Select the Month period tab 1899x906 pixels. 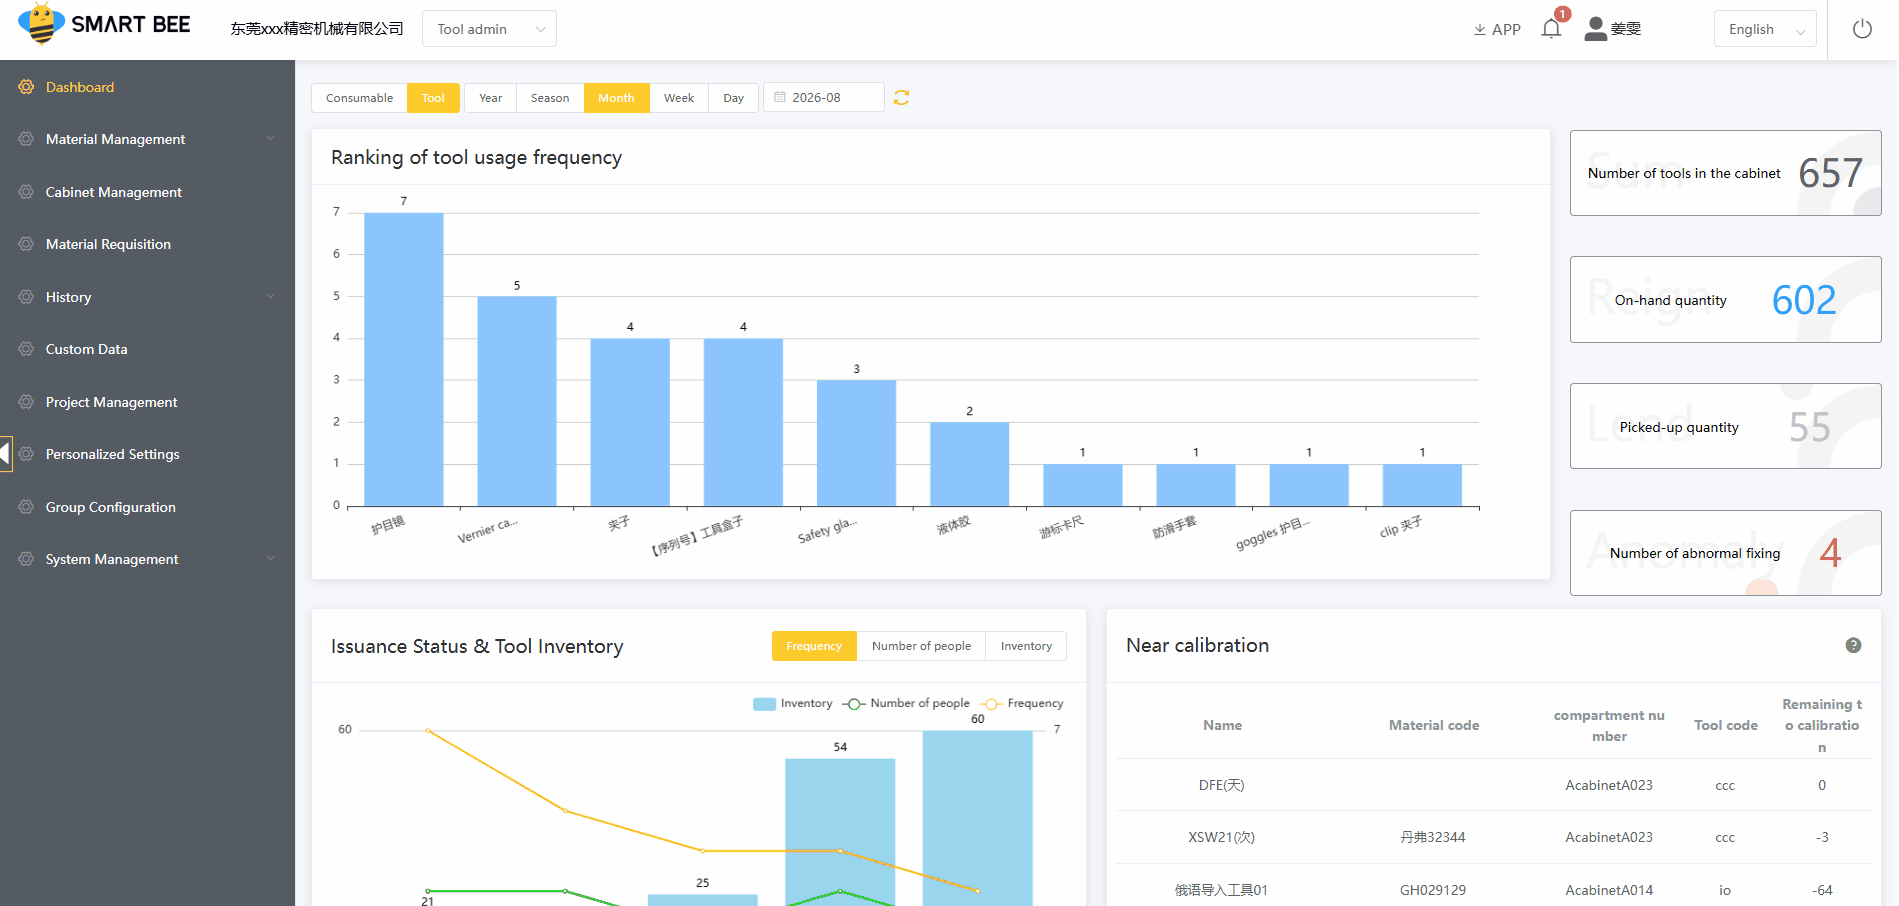[x=616, y=98]
